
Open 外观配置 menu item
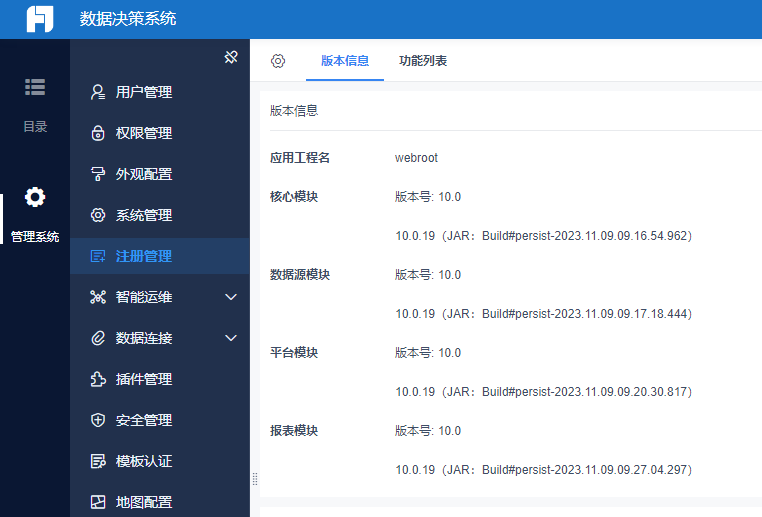(160, 174)
